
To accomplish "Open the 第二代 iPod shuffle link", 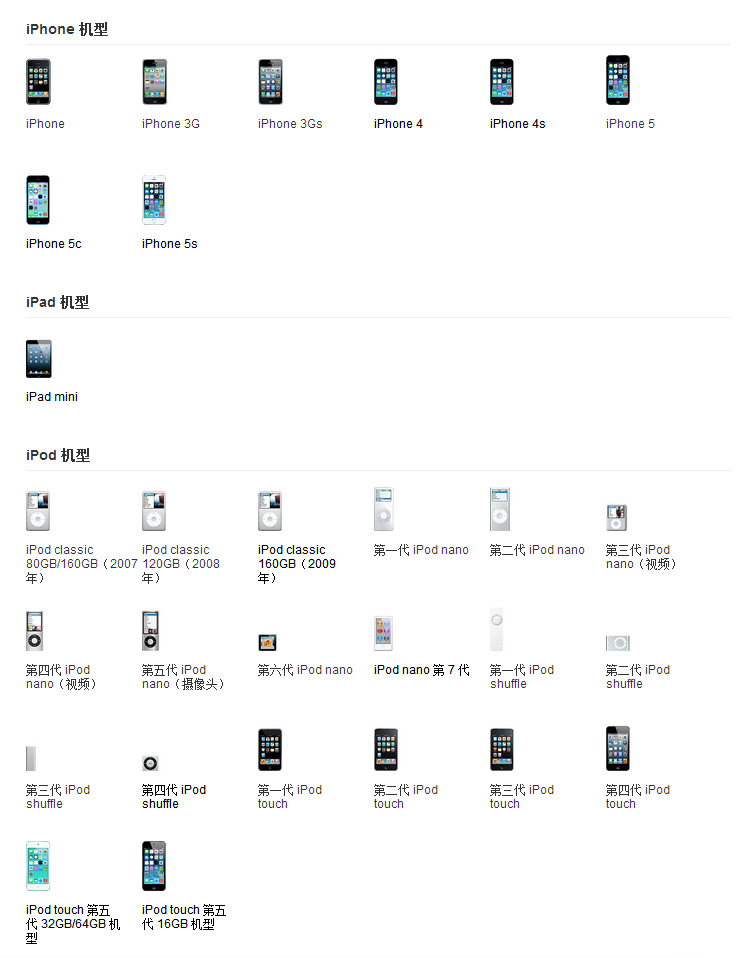I will pos(638,676).
